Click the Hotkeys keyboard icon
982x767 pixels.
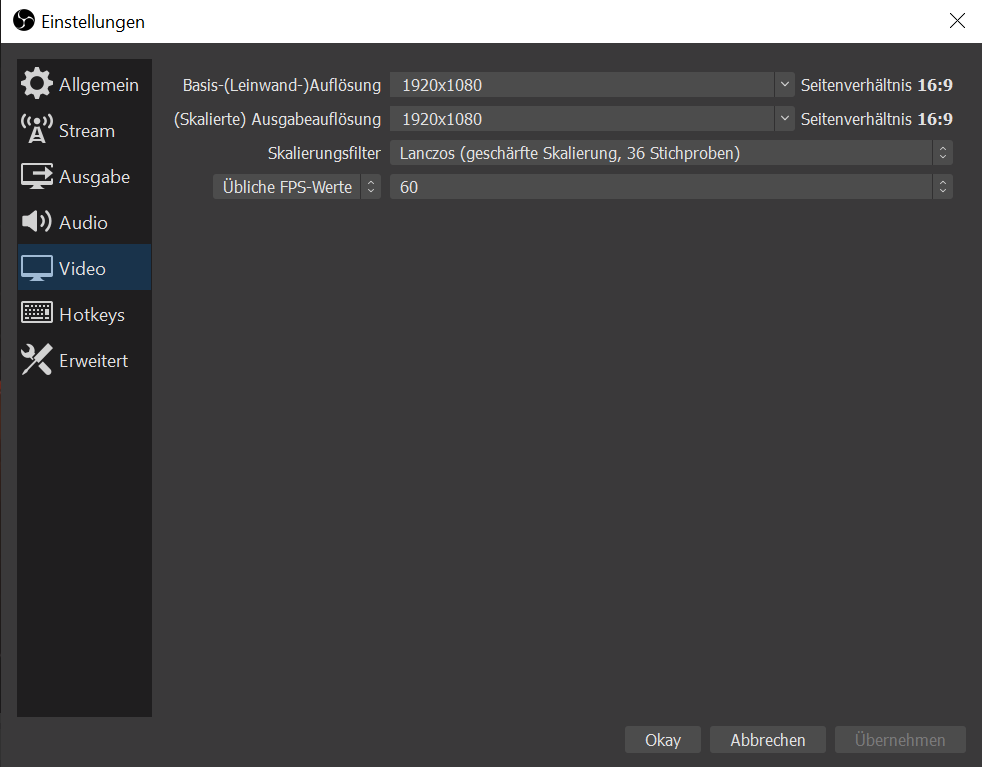coord(36,313)
